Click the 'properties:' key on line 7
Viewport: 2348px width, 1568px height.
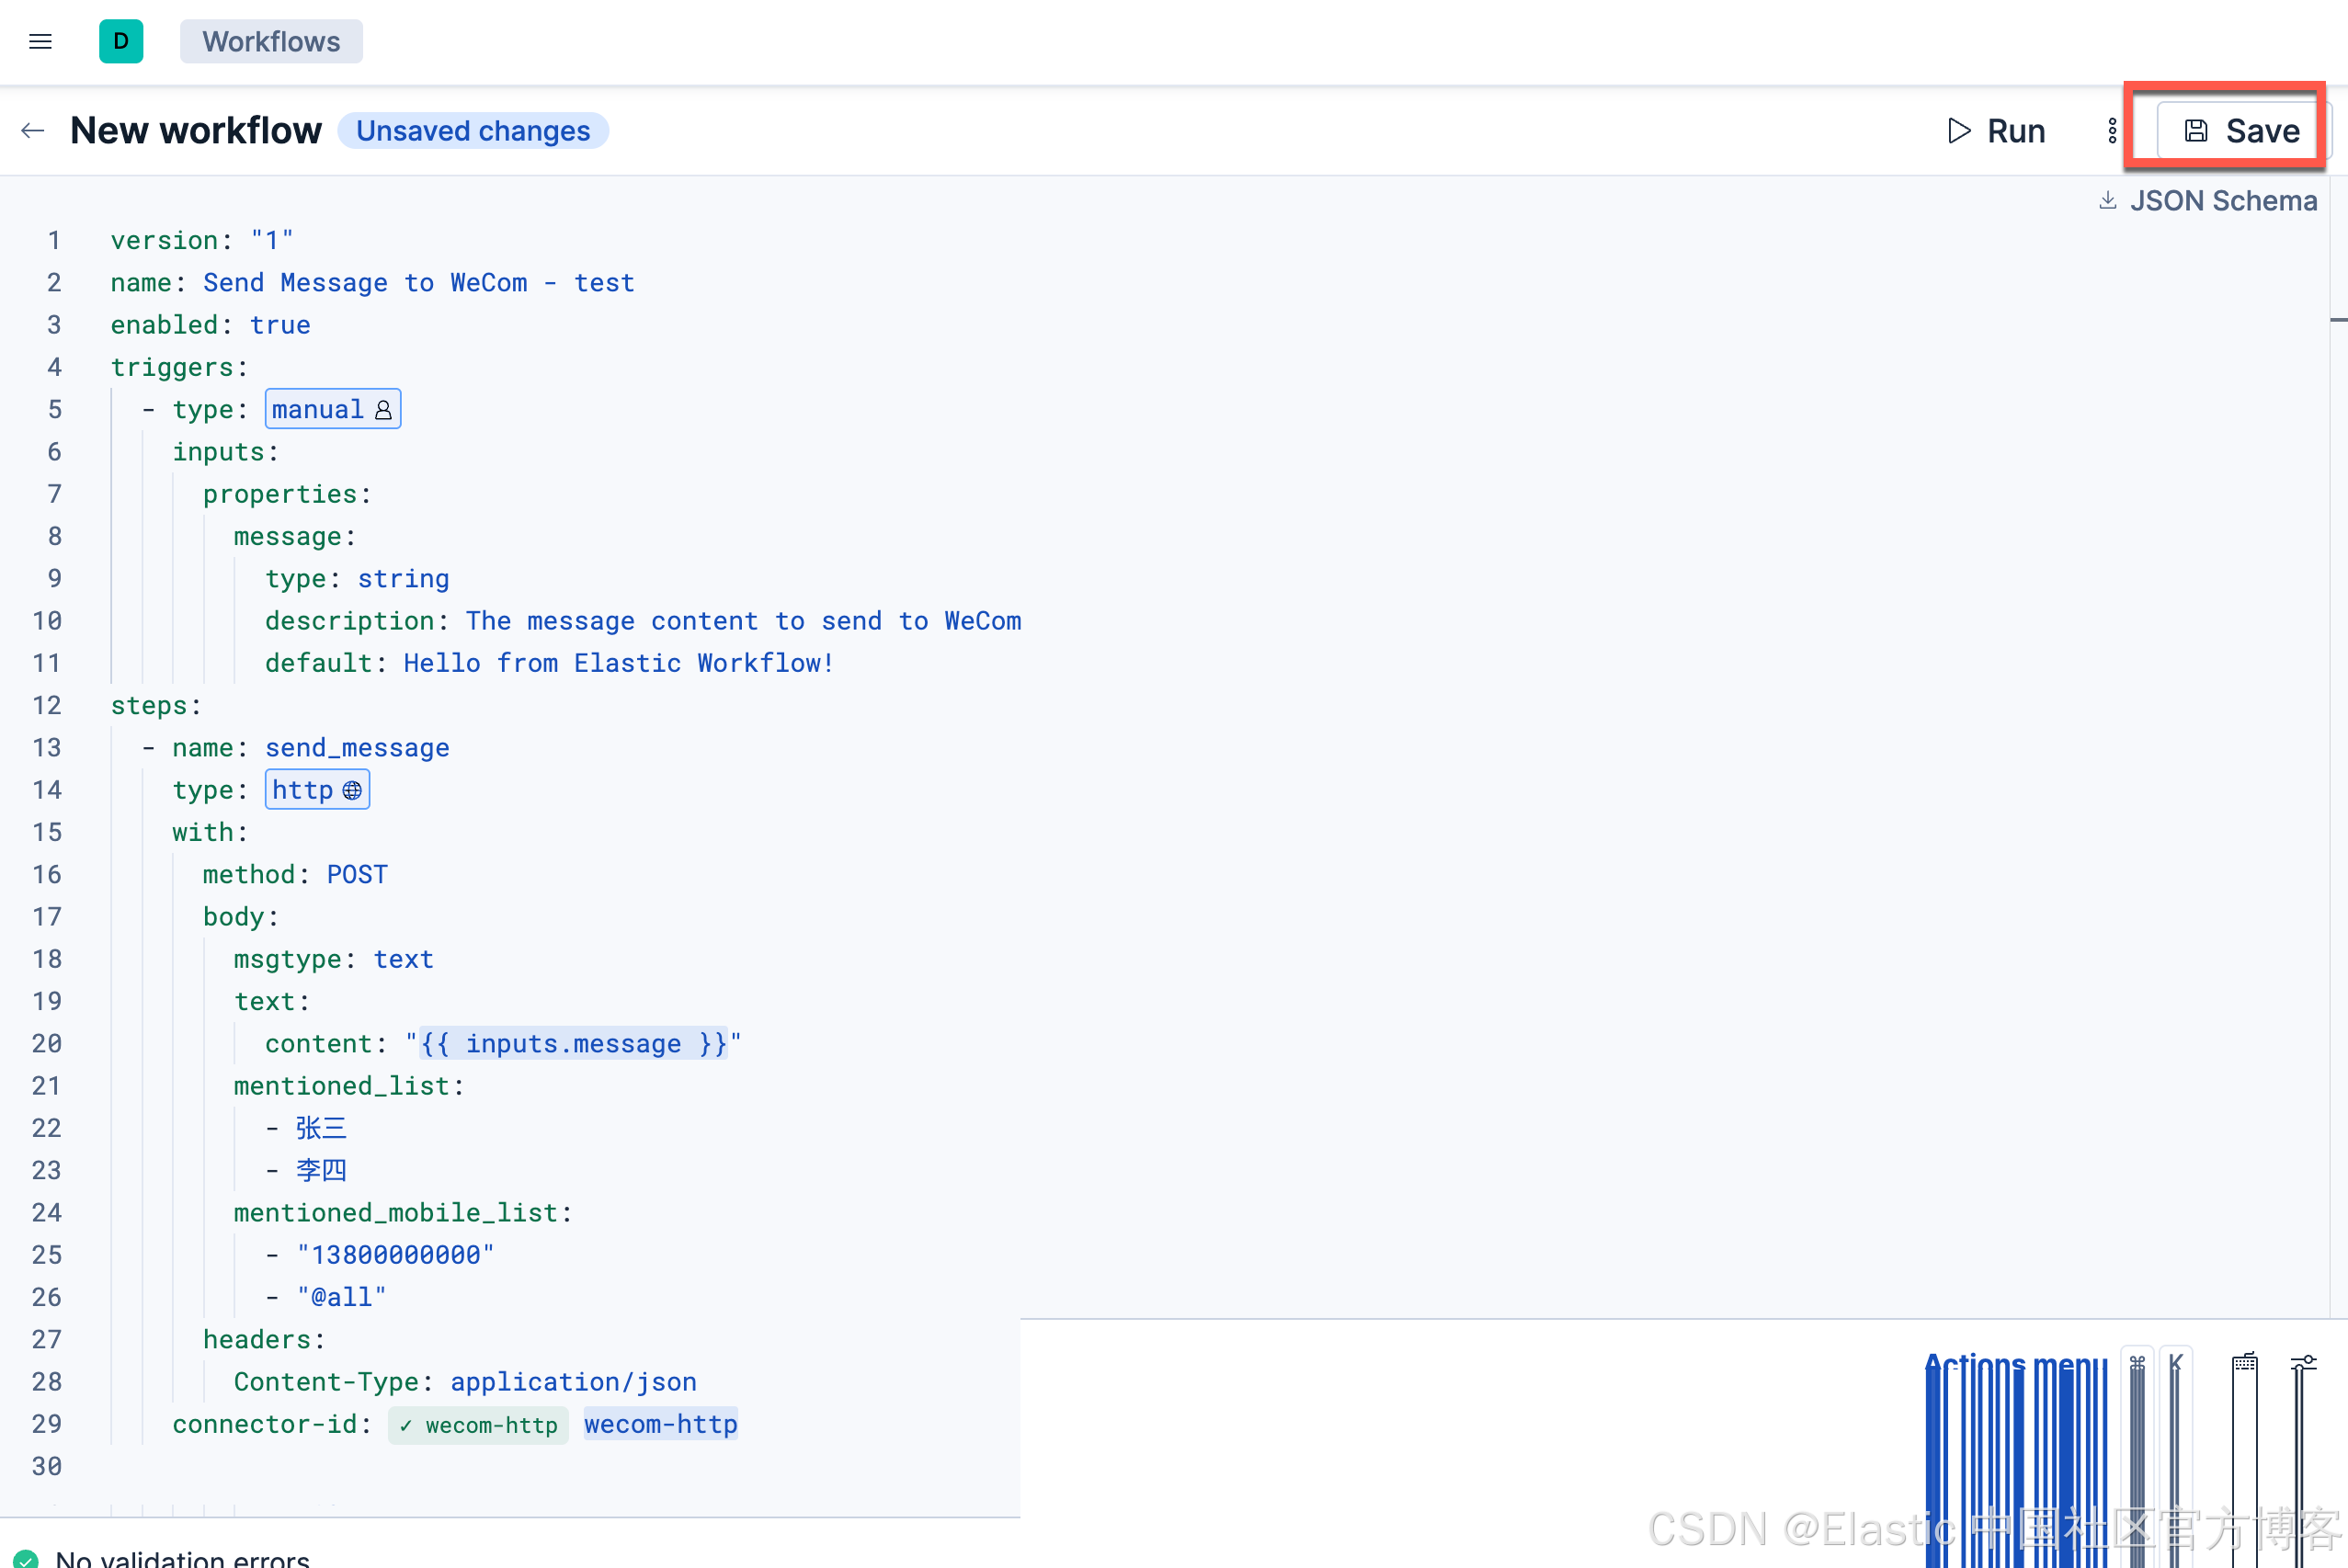point(287,494)
